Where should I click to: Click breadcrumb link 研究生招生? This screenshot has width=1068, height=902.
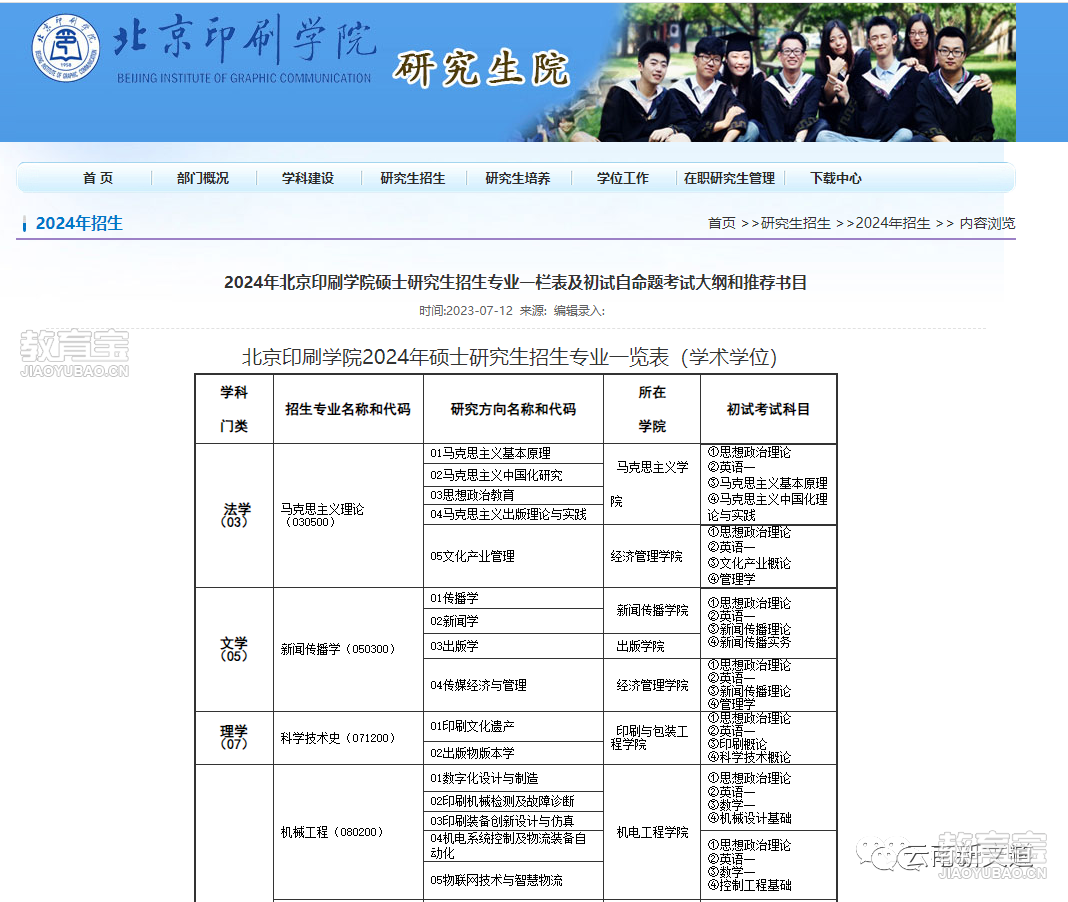tap(796, 223)
